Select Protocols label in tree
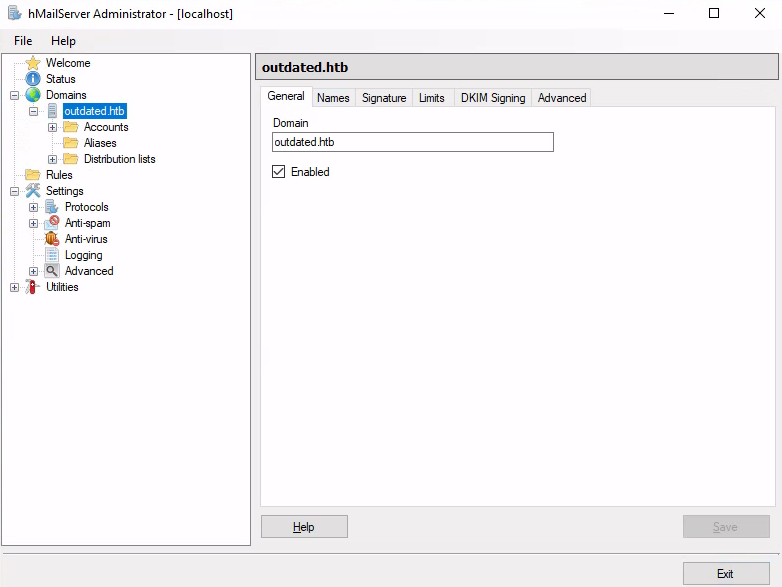The height and width of the screenshot is (587, 782). click(87, 206)
